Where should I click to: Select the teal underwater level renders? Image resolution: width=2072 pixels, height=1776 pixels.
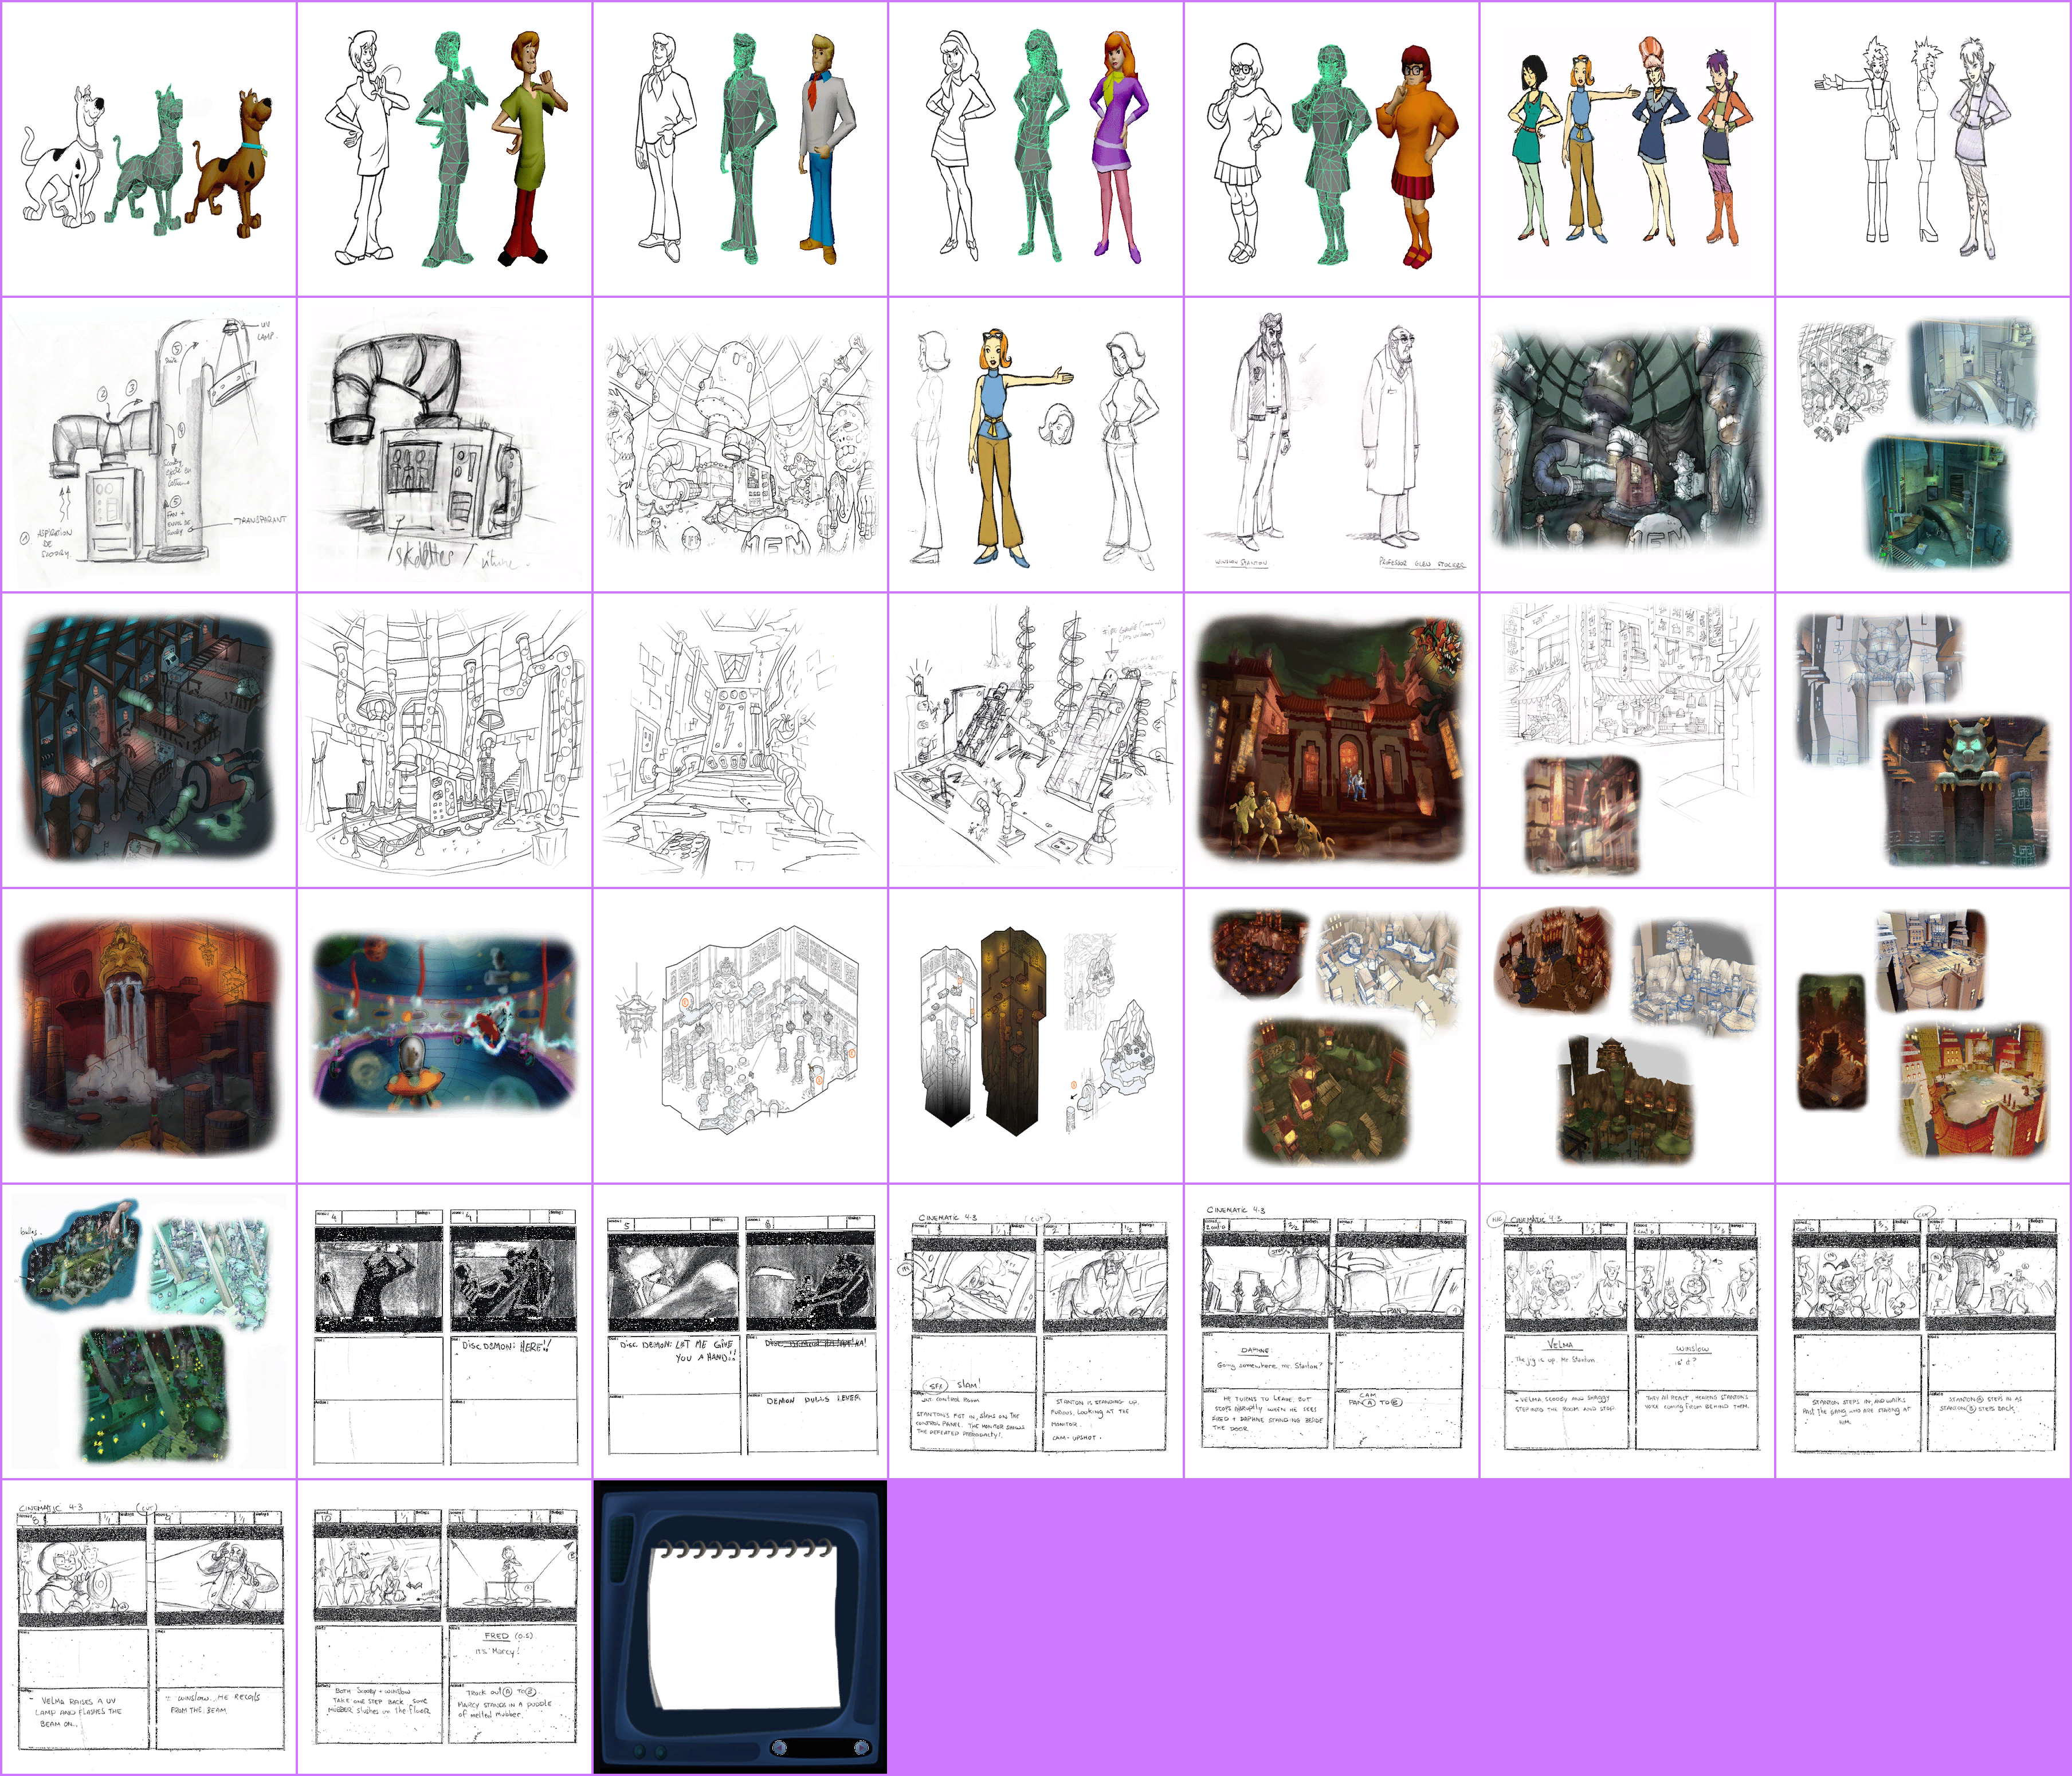148,1332
